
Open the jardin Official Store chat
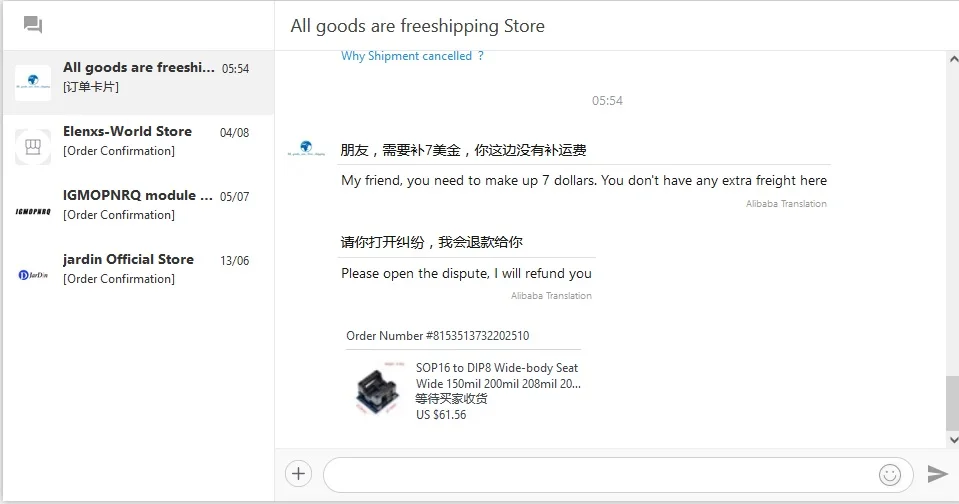coord(138,275)
